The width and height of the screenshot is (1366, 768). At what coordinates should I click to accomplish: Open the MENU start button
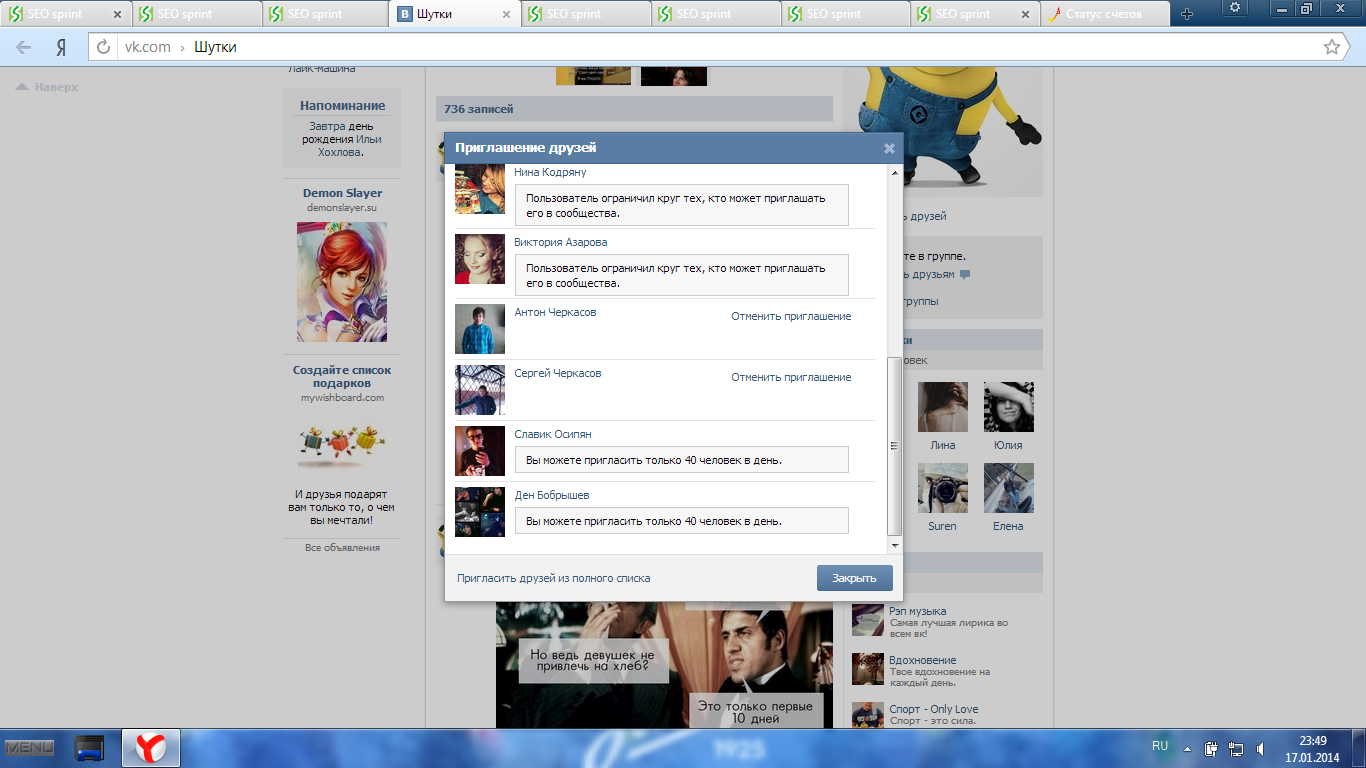[x=30, y=748]
